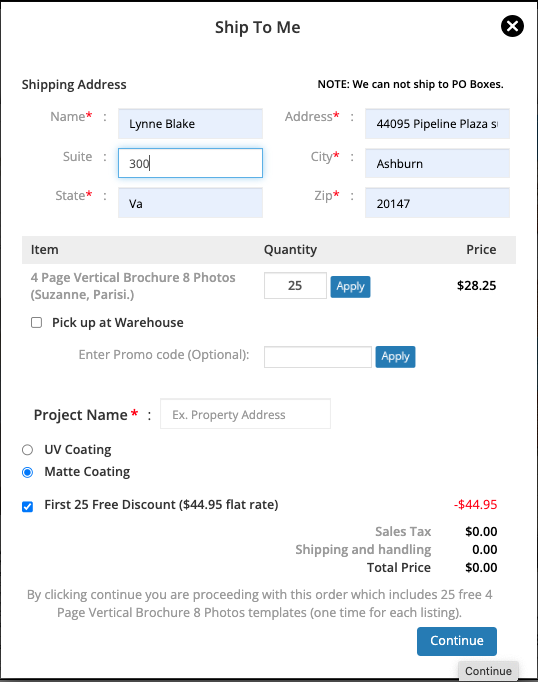
Task: Select the Zip field showing 20147
Action: [x=437, y=203]
